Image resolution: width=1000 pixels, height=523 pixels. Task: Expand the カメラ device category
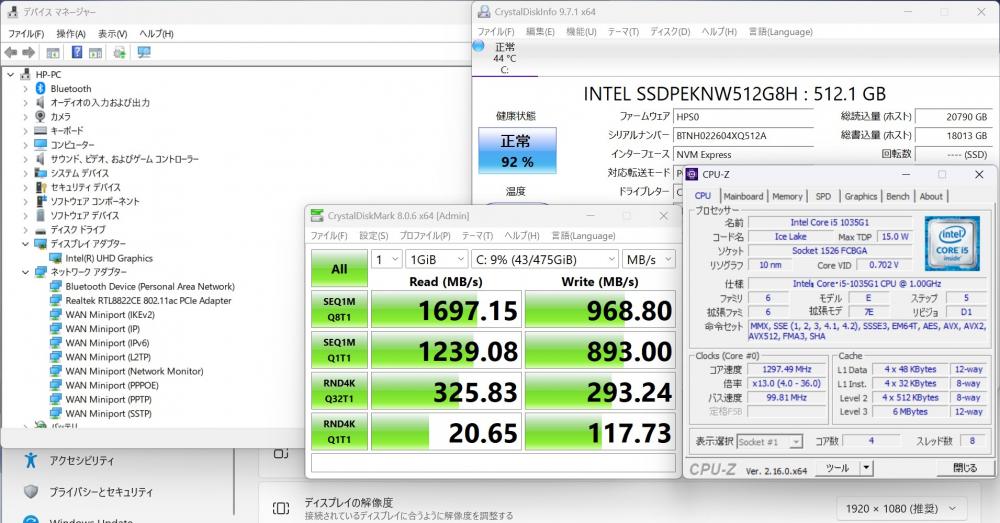point(26,117)
